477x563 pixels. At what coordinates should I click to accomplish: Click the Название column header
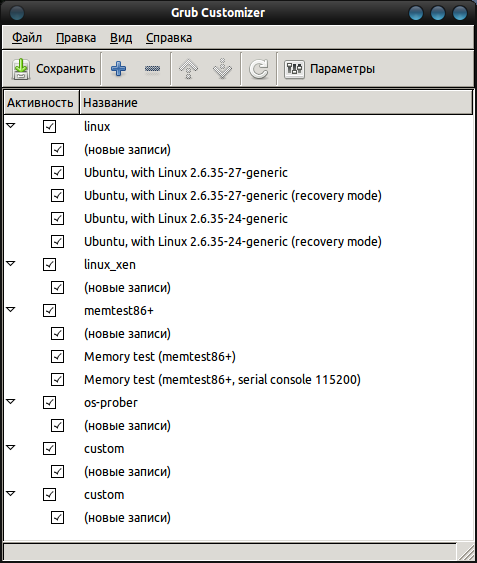[276, 103]
